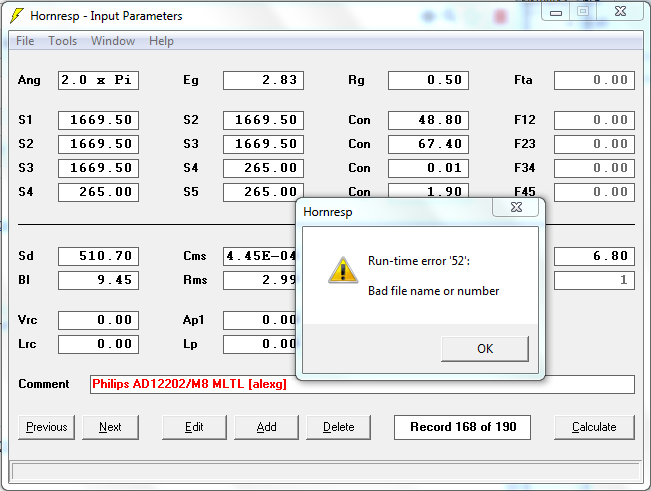Viewport: 651px width, 491px height.
Task: Click the Hornresp lightning bolt title icon
Action: (x=17, y=16)
